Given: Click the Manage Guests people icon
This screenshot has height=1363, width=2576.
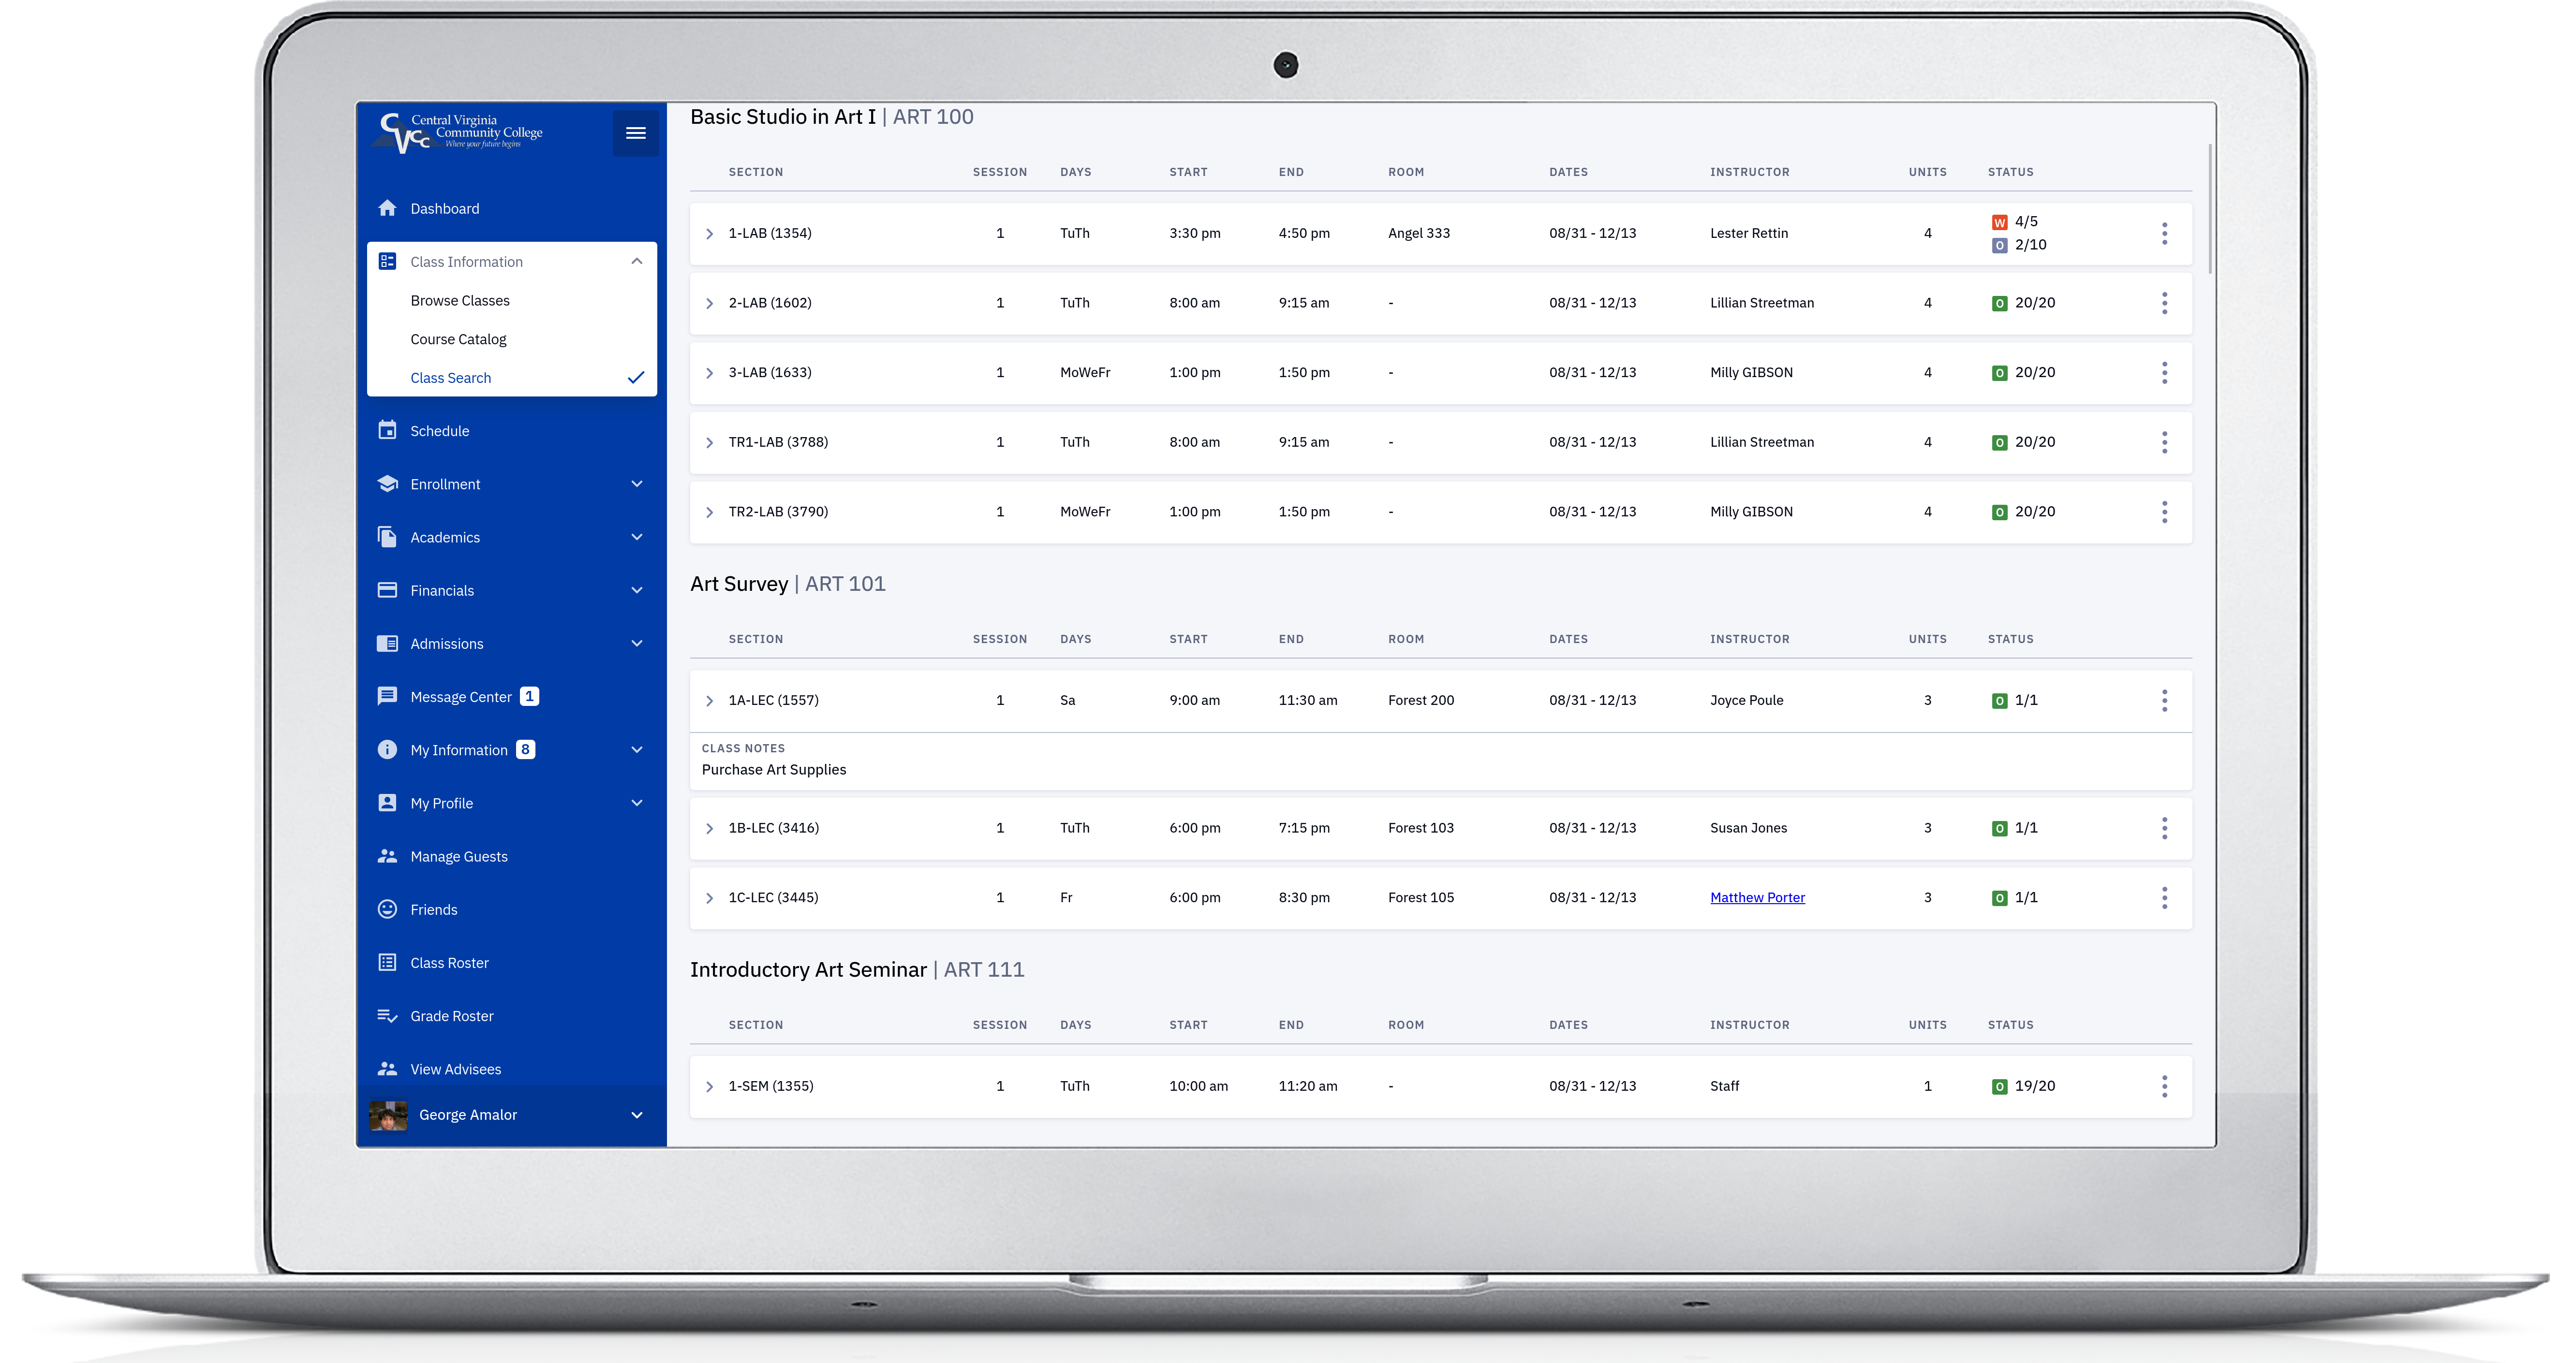Looking at the screenshot, I should pos(387,856).
